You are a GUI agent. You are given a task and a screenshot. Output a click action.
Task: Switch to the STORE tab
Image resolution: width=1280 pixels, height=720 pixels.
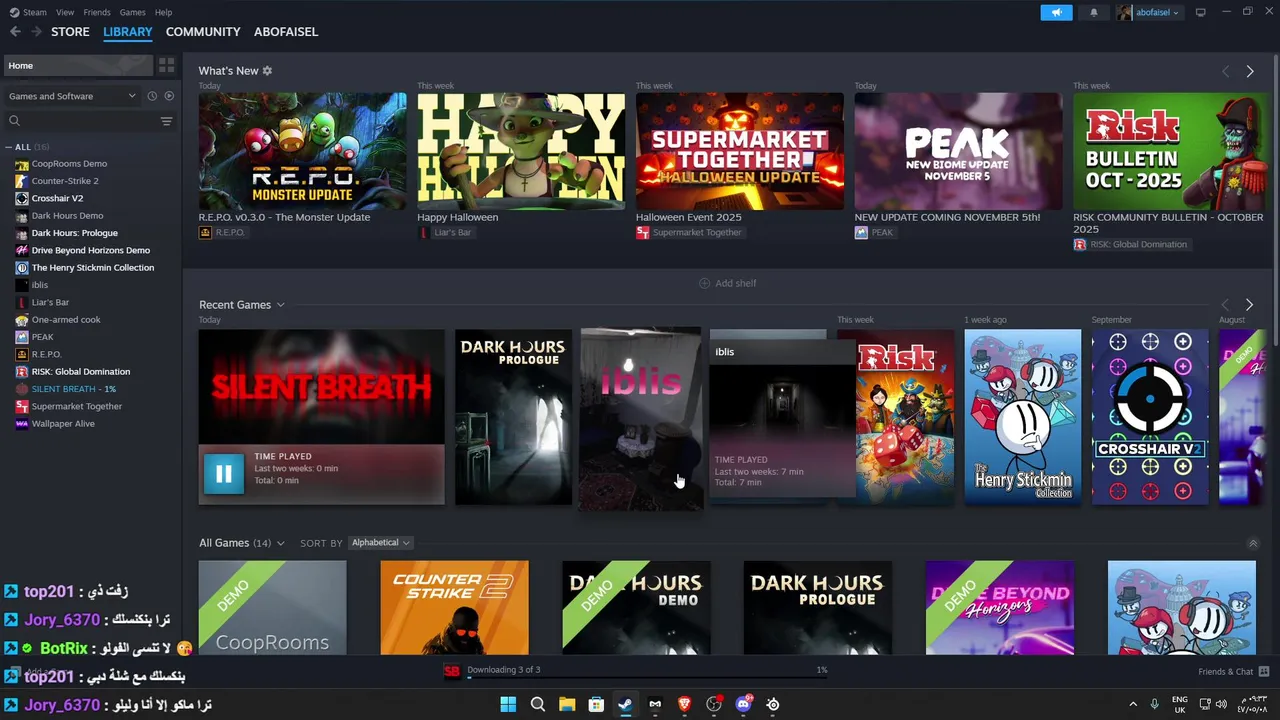coord(70,32)
